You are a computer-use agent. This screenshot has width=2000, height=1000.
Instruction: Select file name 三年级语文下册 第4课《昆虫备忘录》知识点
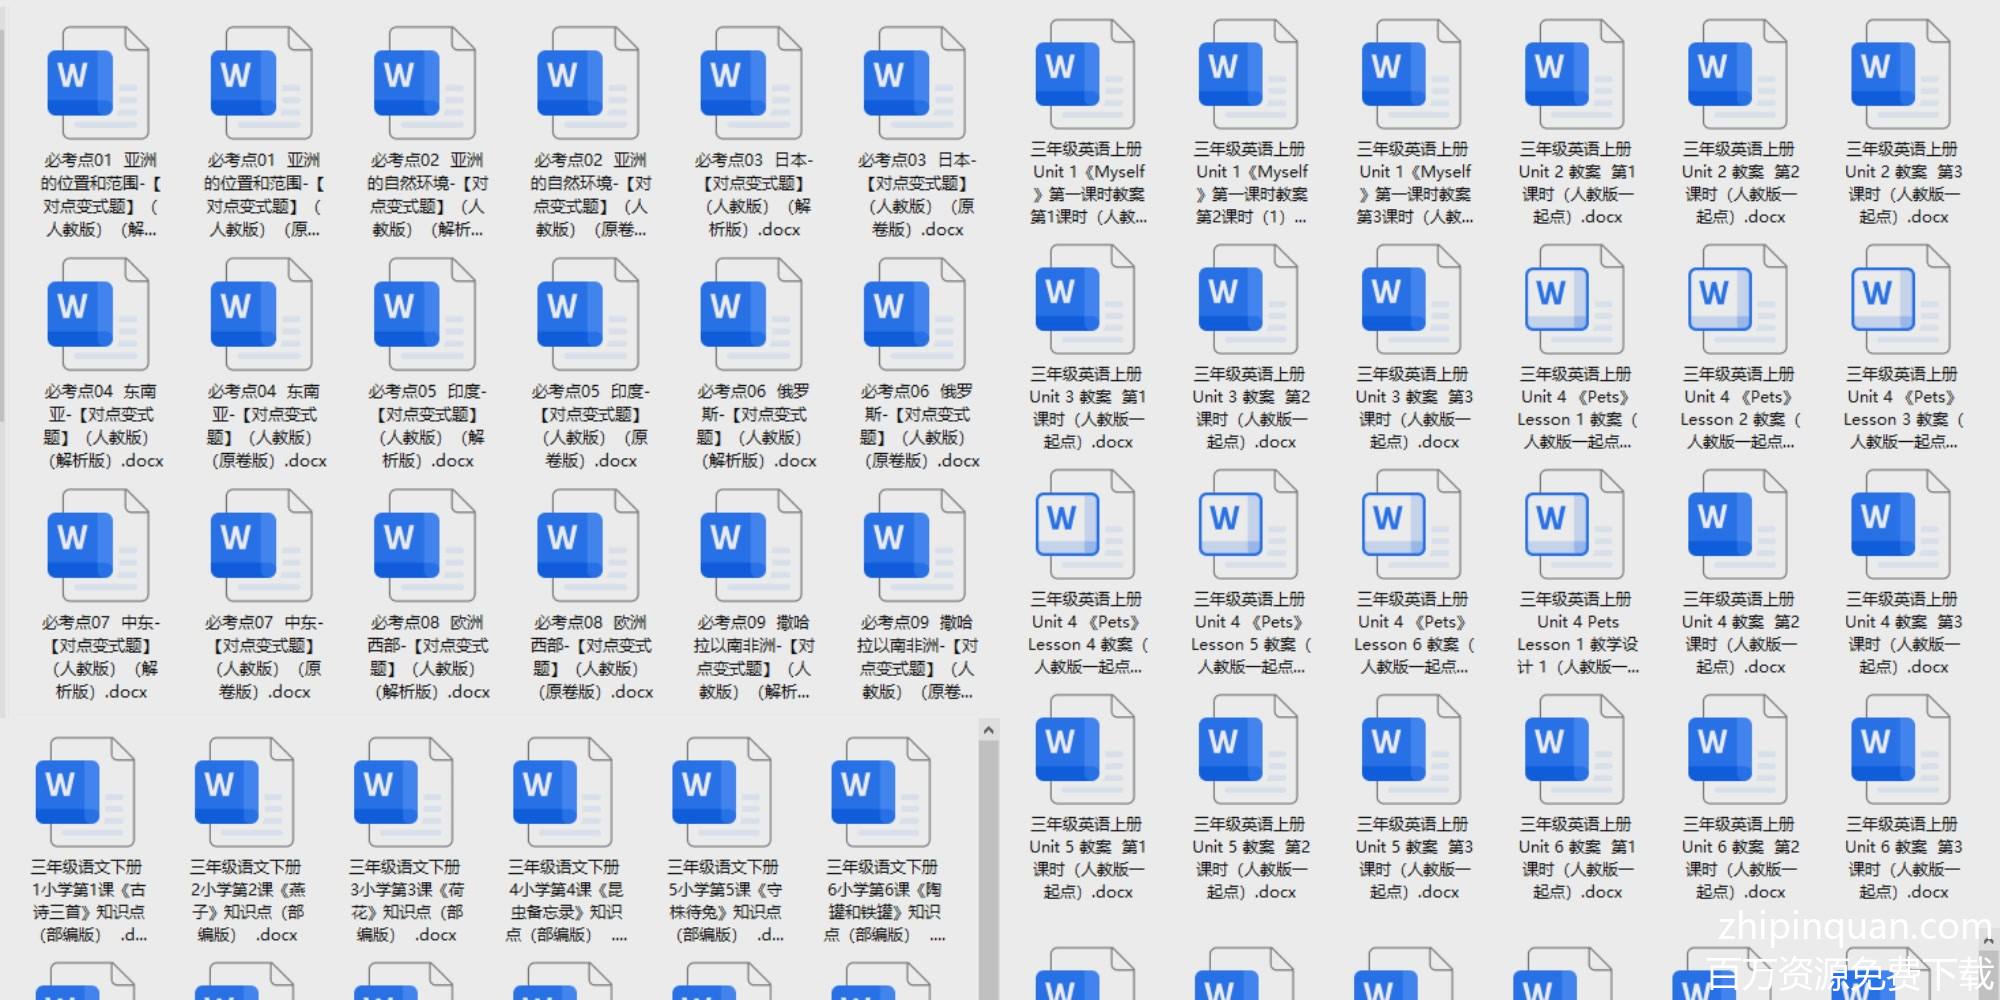point(564,901)
